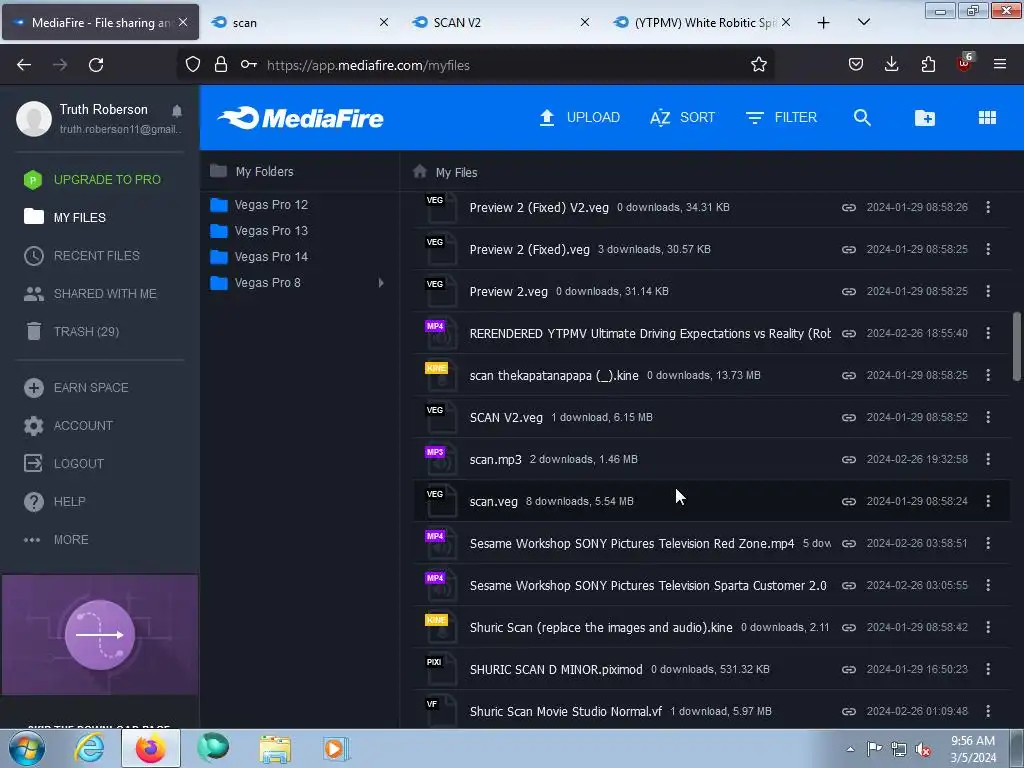1024x768 pixels.
Task: Click the MediaFire logo
Action: pyautogui.click(x=301, y=118)
